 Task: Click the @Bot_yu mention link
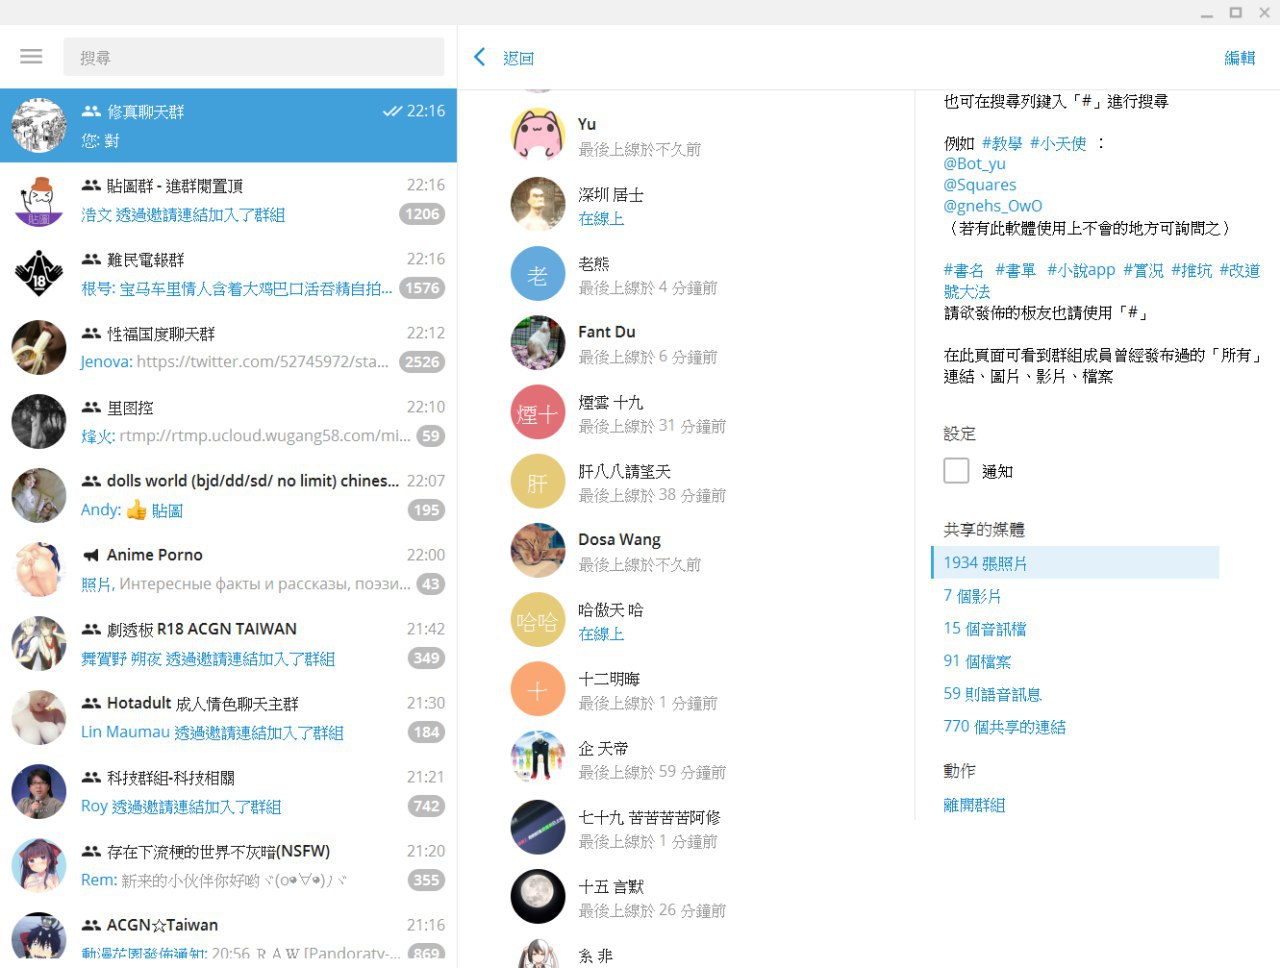tap(974, 164)
